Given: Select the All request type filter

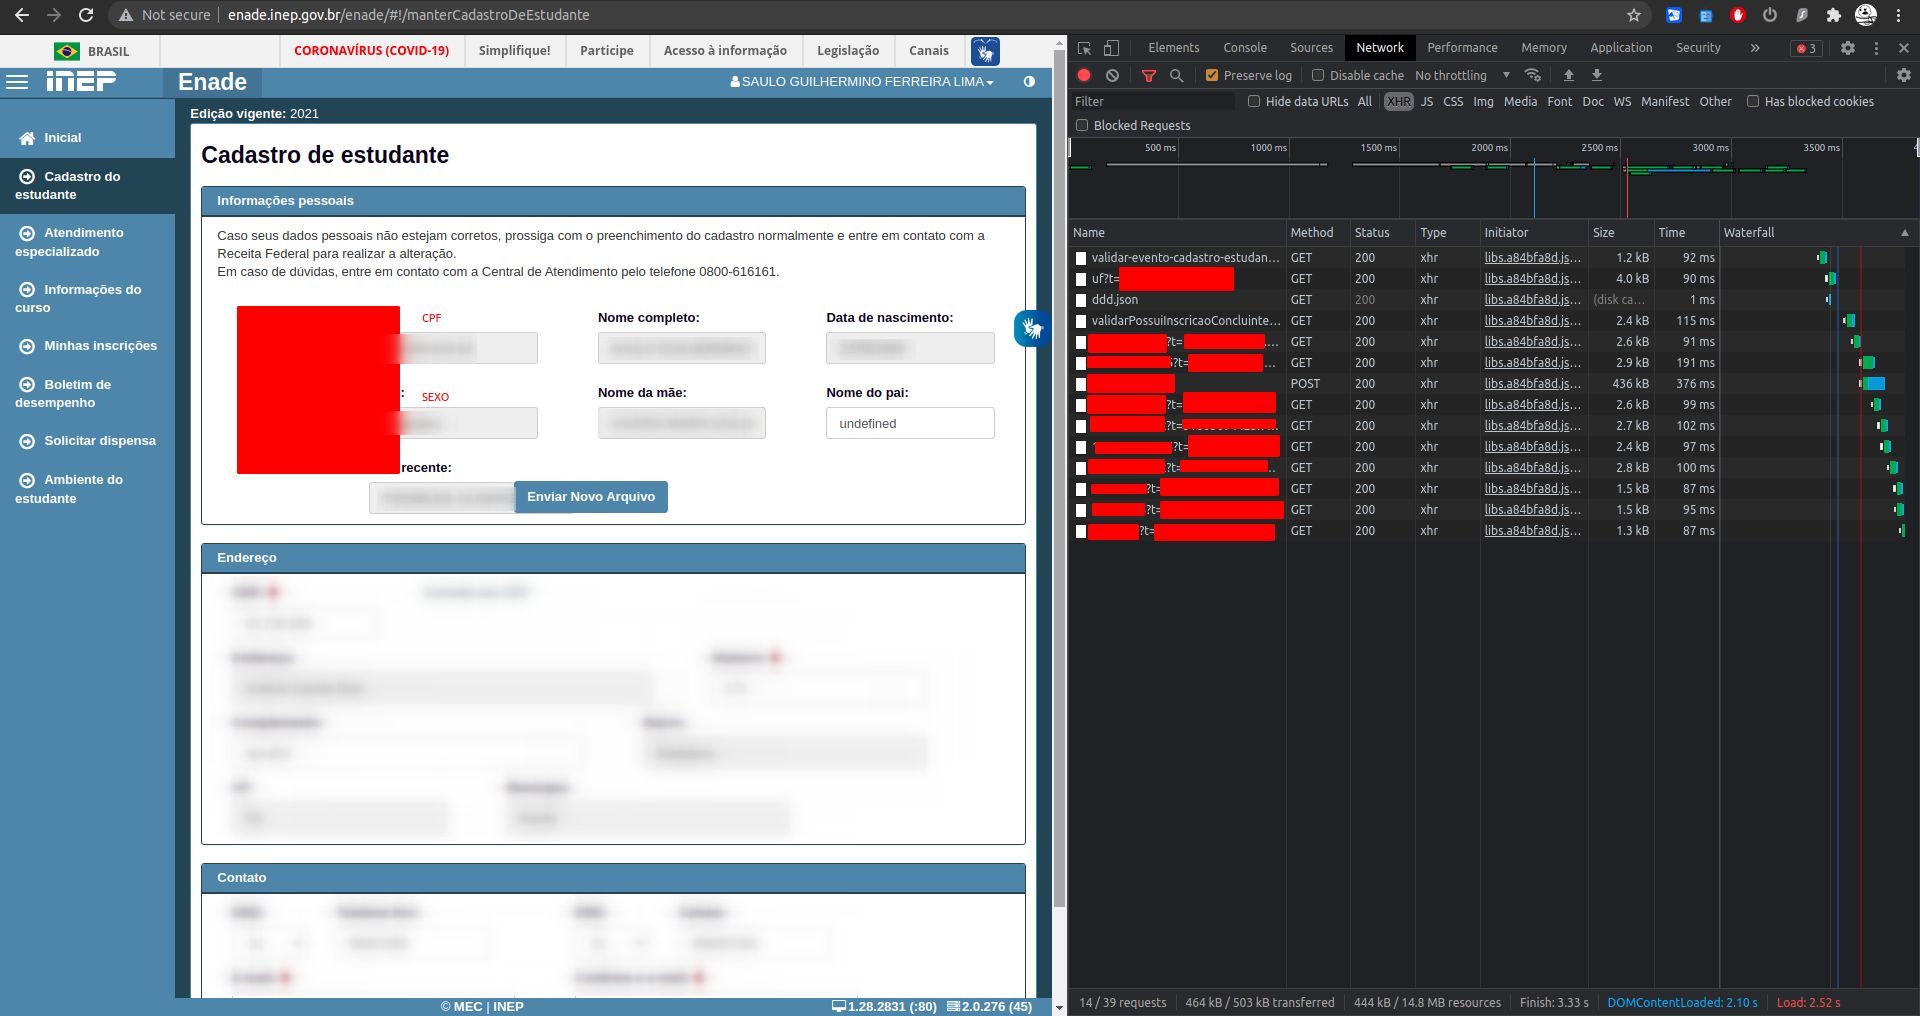Looking at the screenshot, I should (x=1365, y=101).
